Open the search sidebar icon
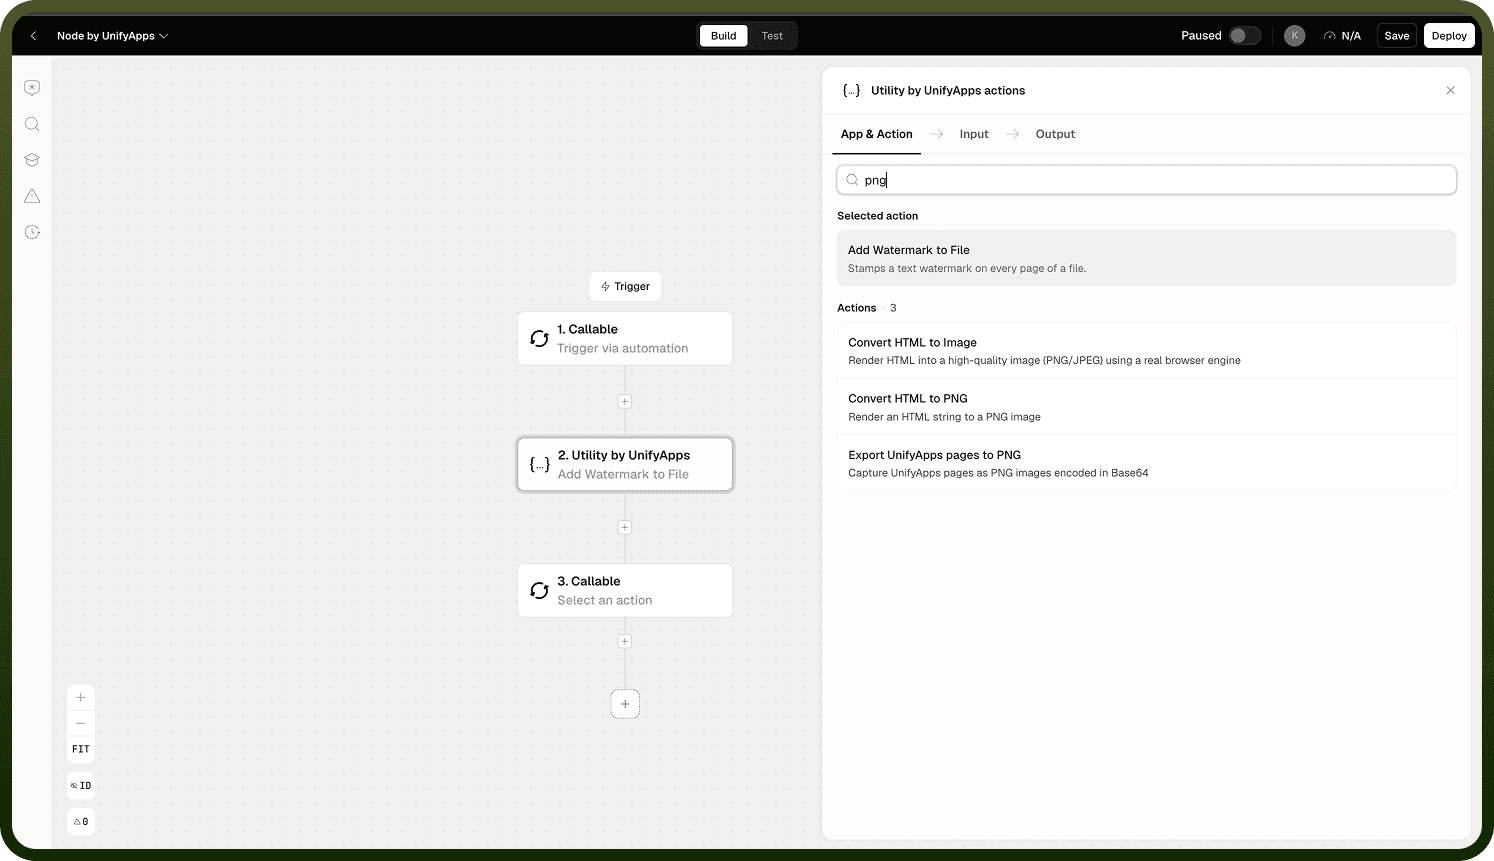 (x=32, y=124)
